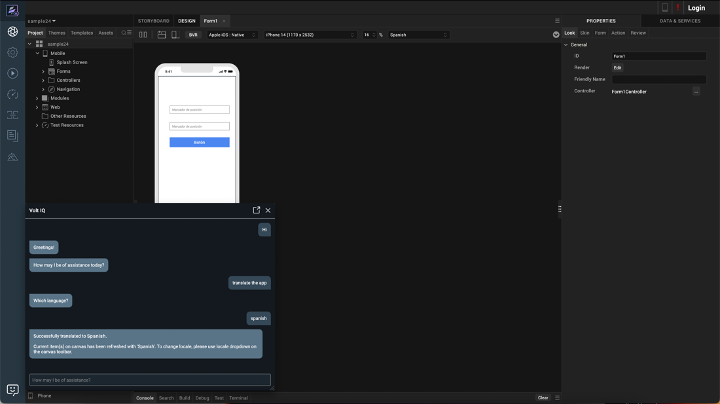
Task: Open the canvas tab bar hamburger menu
Action: pos(557,21)
